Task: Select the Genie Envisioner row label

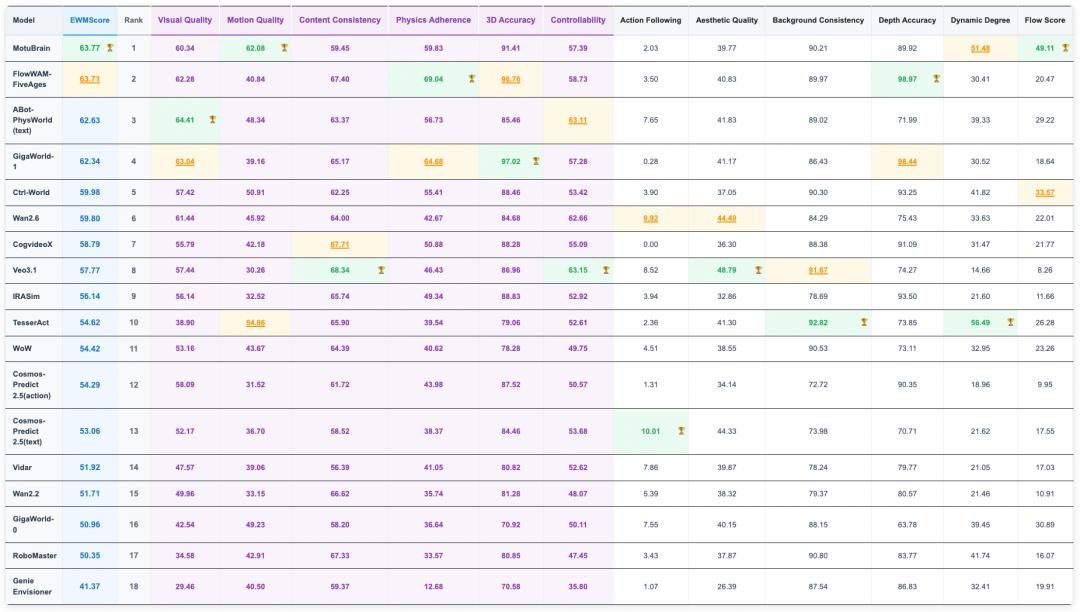Action: click(31, 586)
